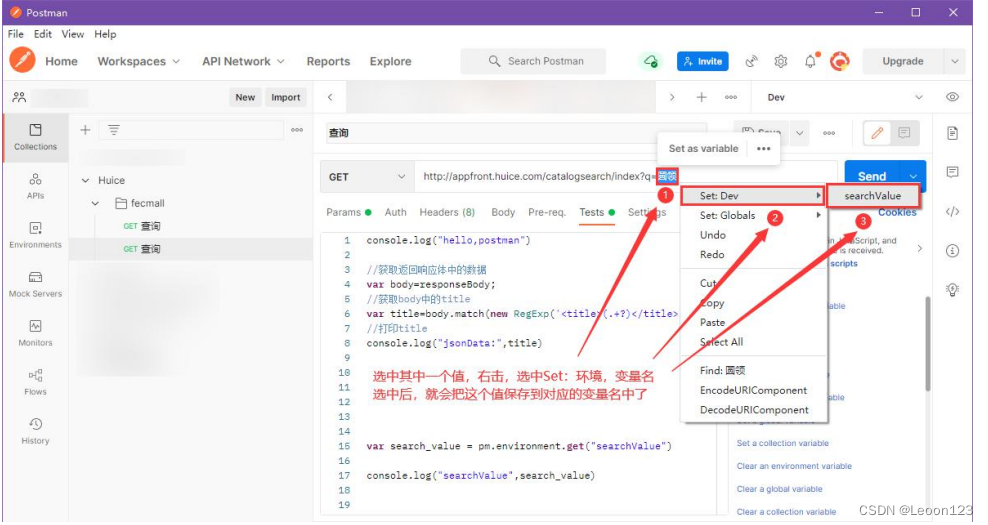Choose DecodeURIComponent in context menu

[754, 410]
